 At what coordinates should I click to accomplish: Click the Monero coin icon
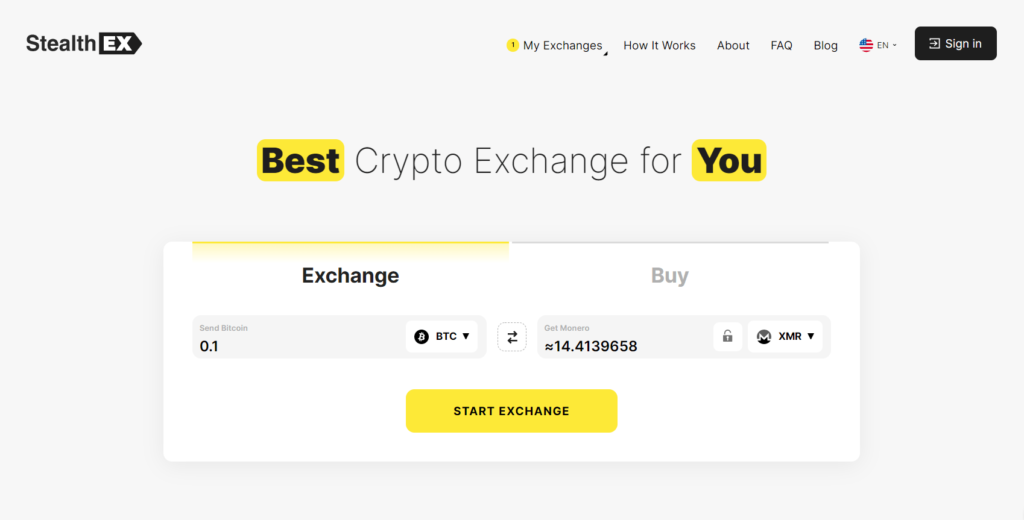[x=764, y=337]
